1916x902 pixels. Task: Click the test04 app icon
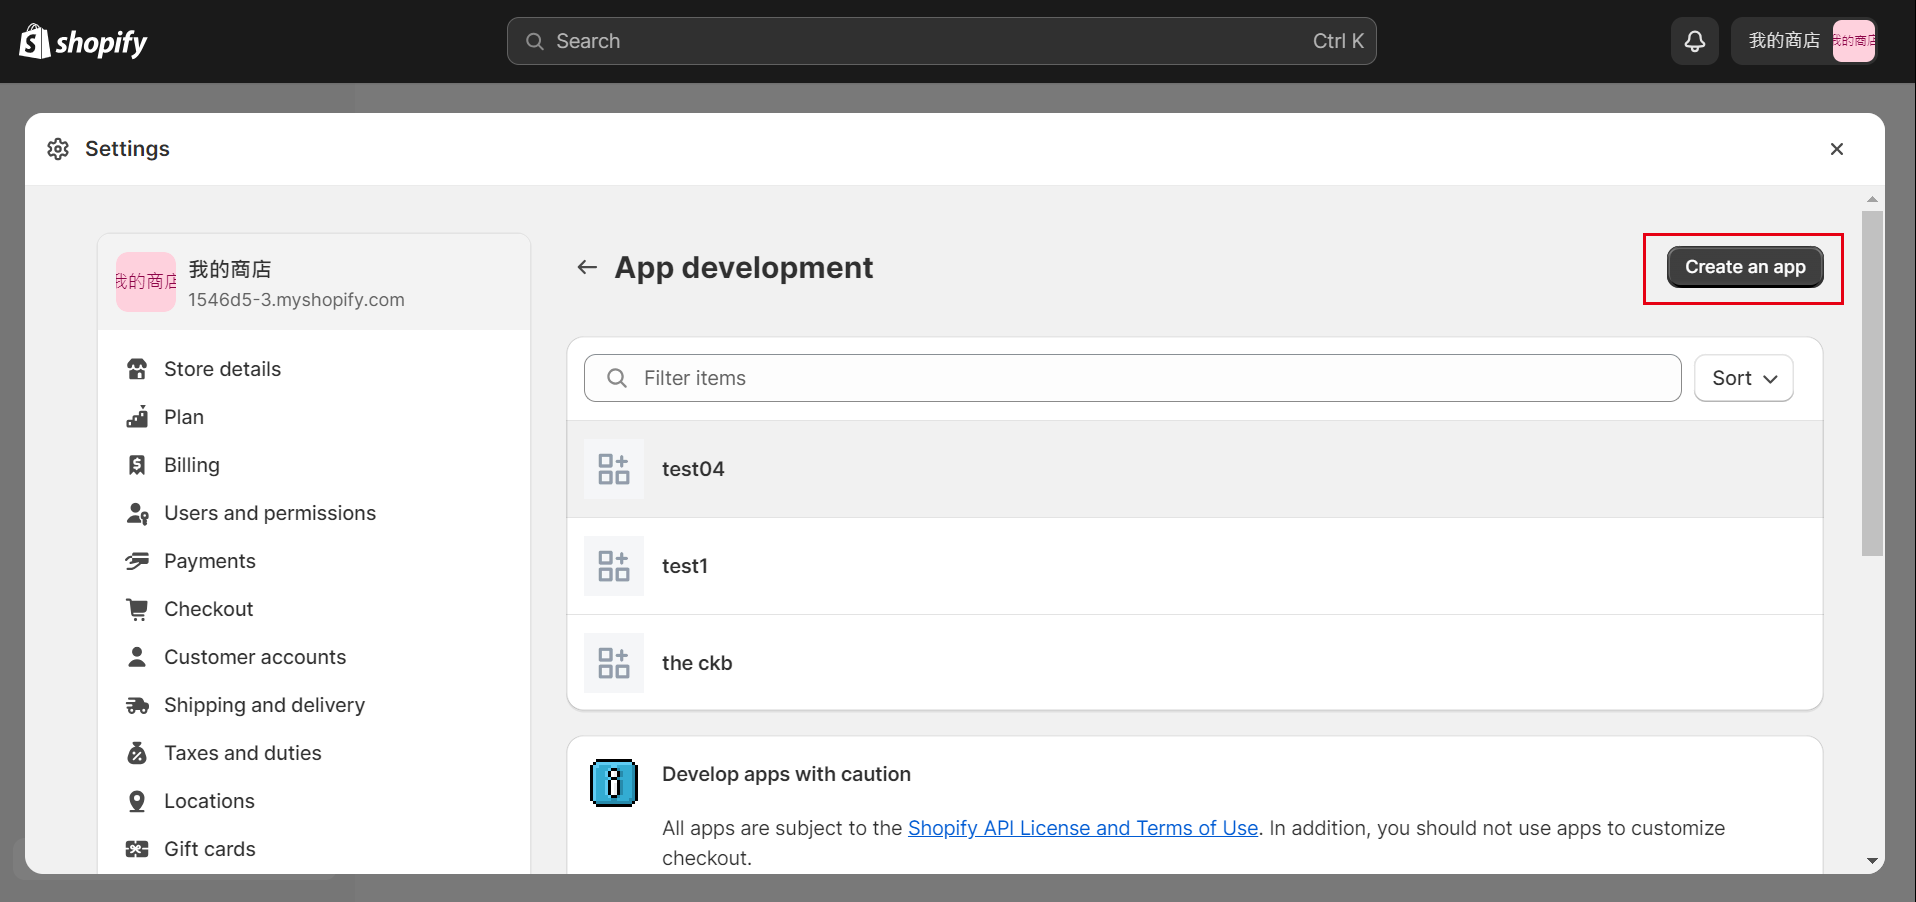tap(614, 469)
